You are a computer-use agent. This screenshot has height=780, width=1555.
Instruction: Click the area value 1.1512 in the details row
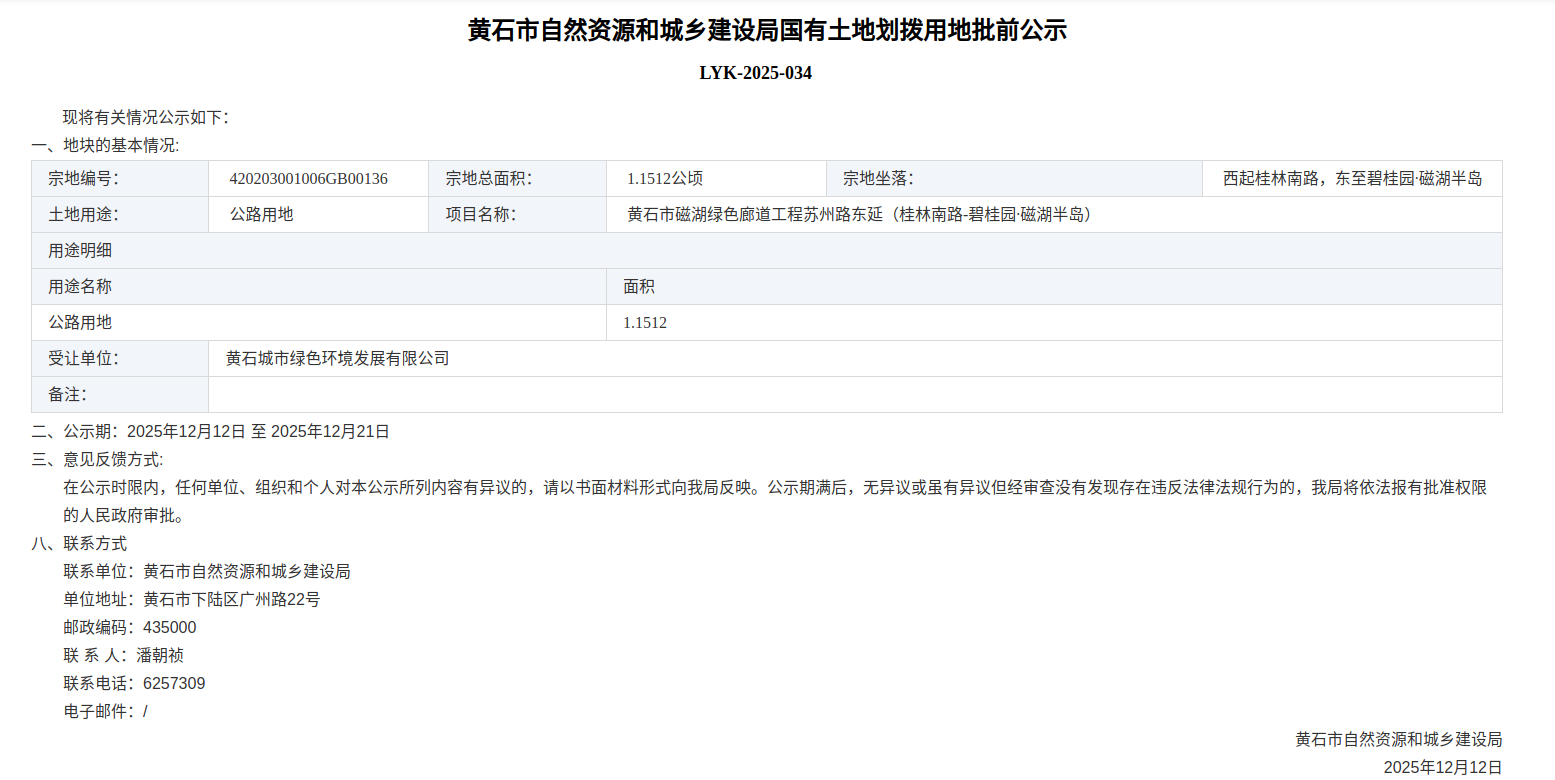click(x=645, y=323)
